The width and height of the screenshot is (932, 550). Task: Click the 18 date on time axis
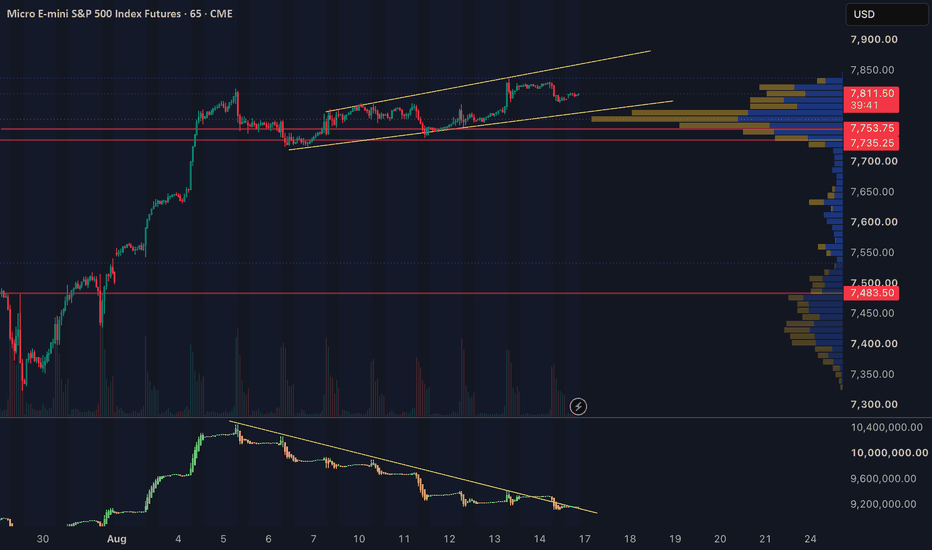[630, 539]
